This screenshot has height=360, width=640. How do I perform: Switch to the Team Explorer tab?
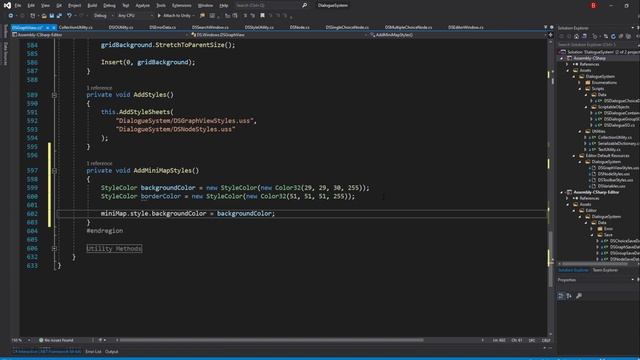pos(605,270)
